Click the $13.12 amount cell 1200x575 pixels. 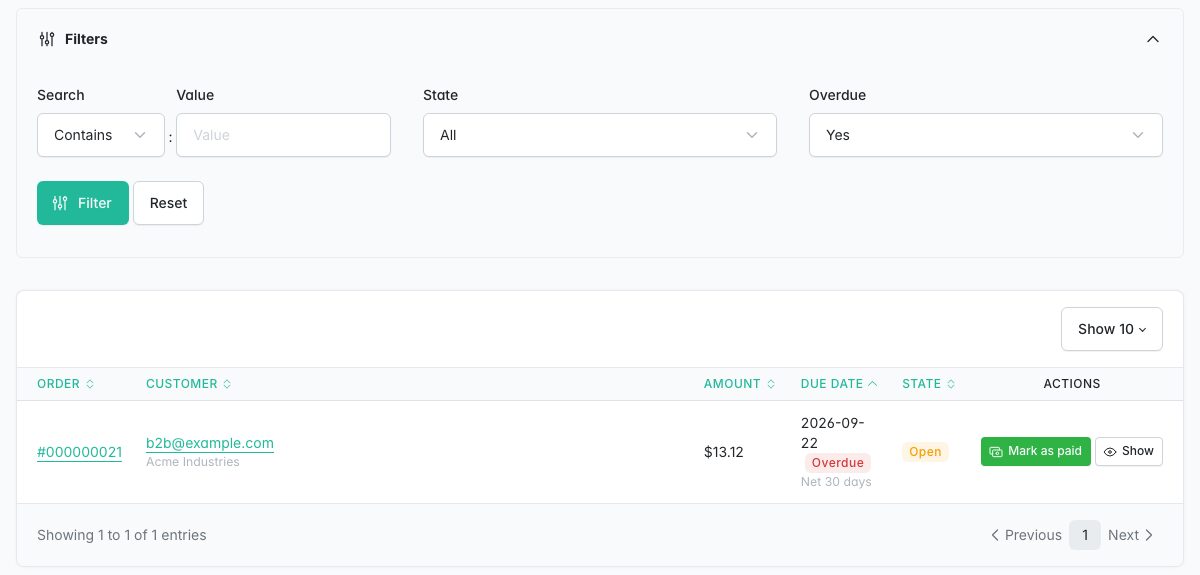click(724, 452)
